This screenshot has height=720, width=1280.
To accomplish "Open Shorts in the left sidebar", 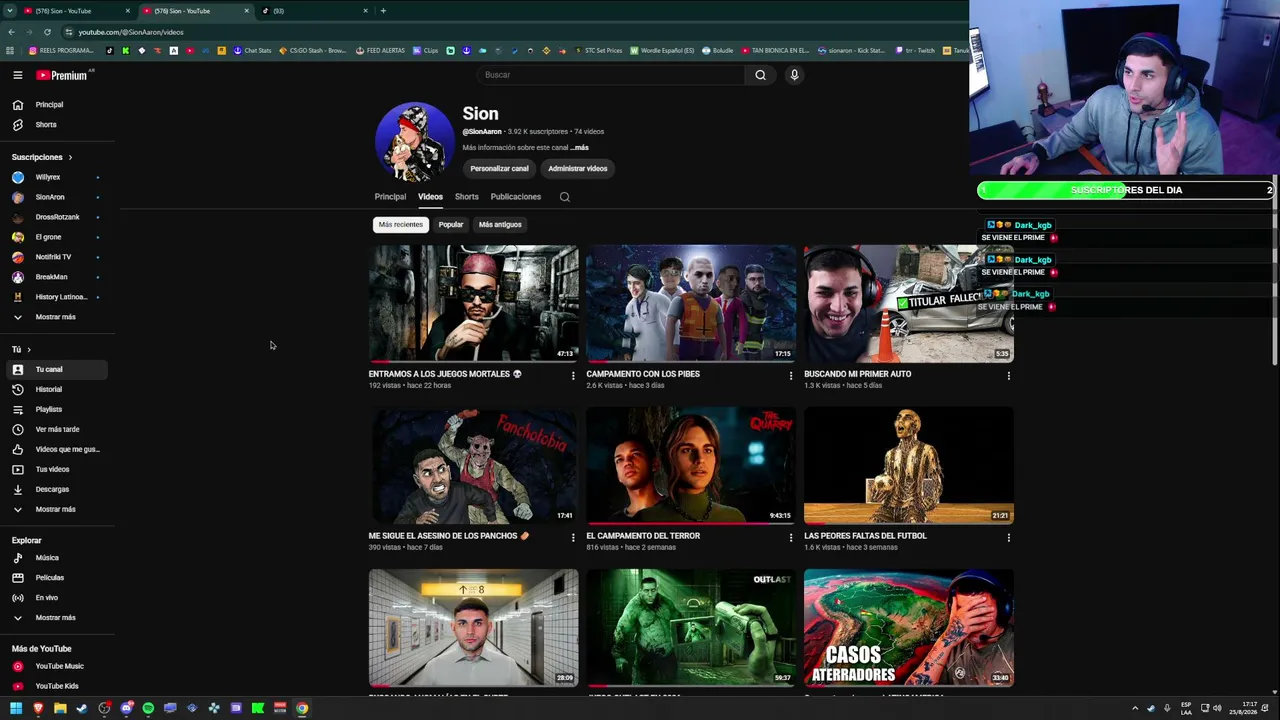I will point(56,125).
